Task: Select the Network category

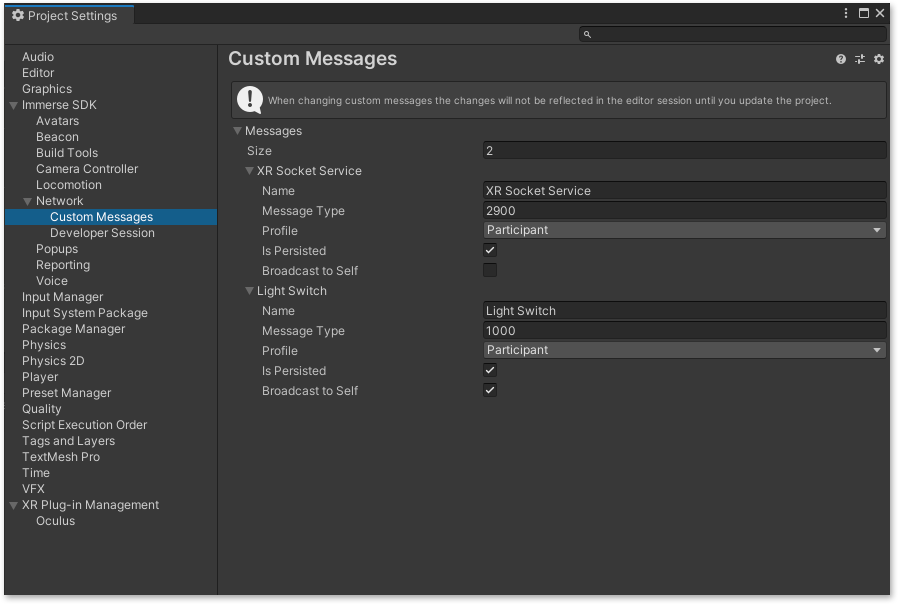Action: (x=60, y=201)
